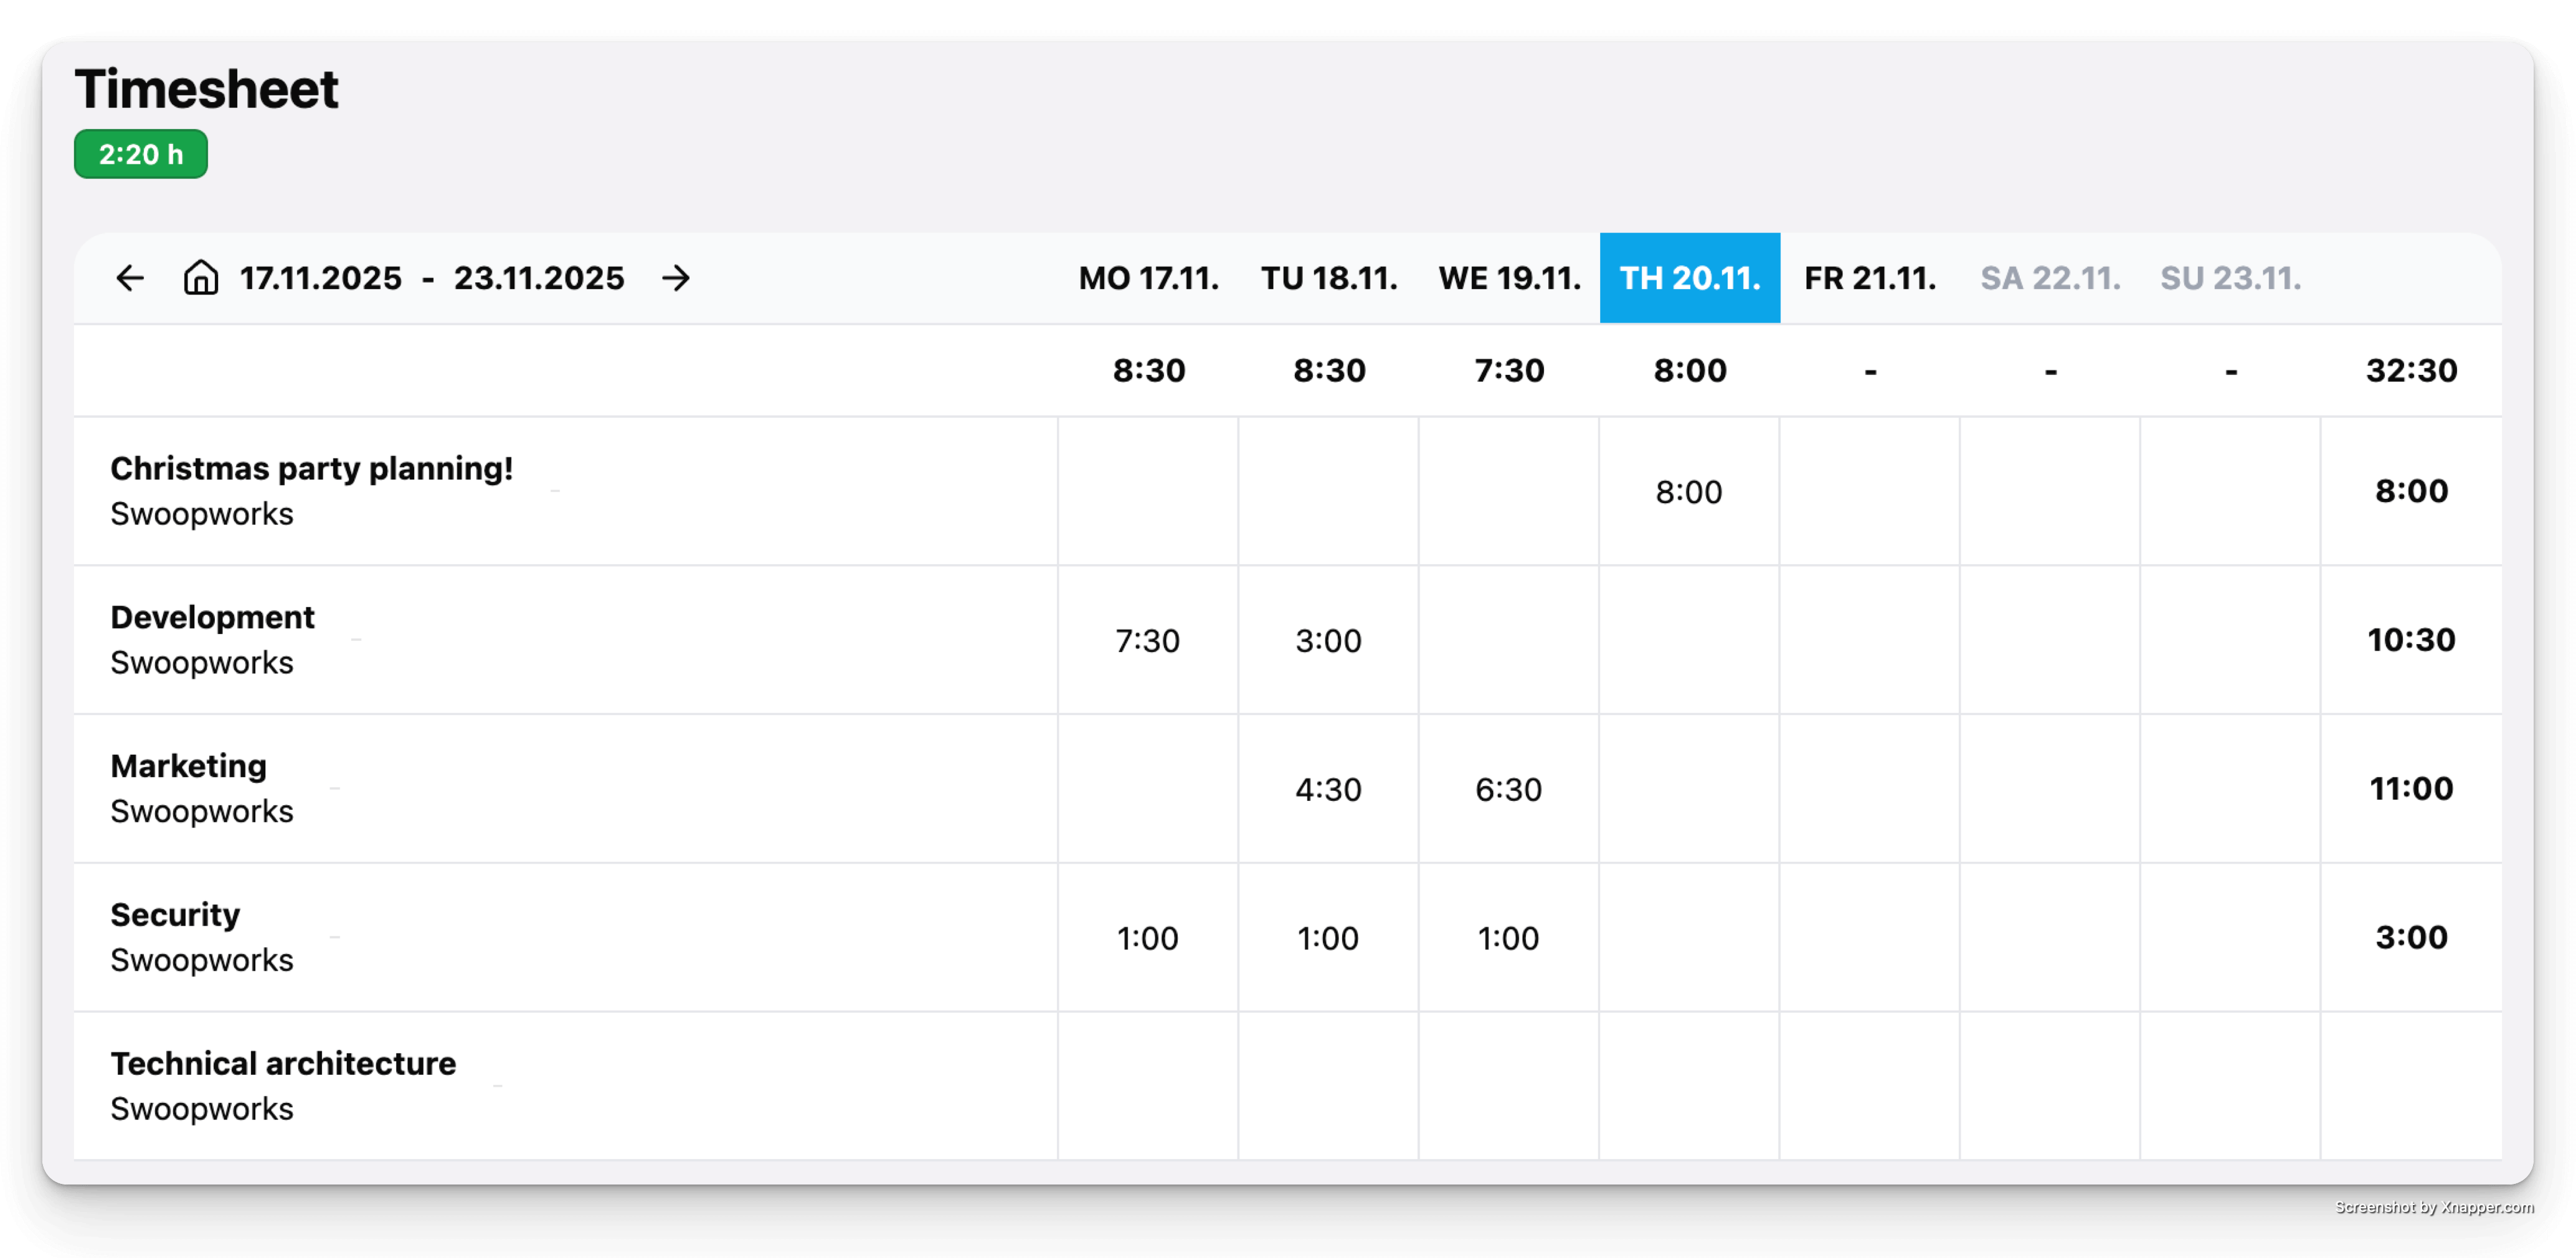Viewport: 2576px width, 1258px height.
Task: Click Security's Tuesday 1:00 entry
Action: pos(1328,937)
